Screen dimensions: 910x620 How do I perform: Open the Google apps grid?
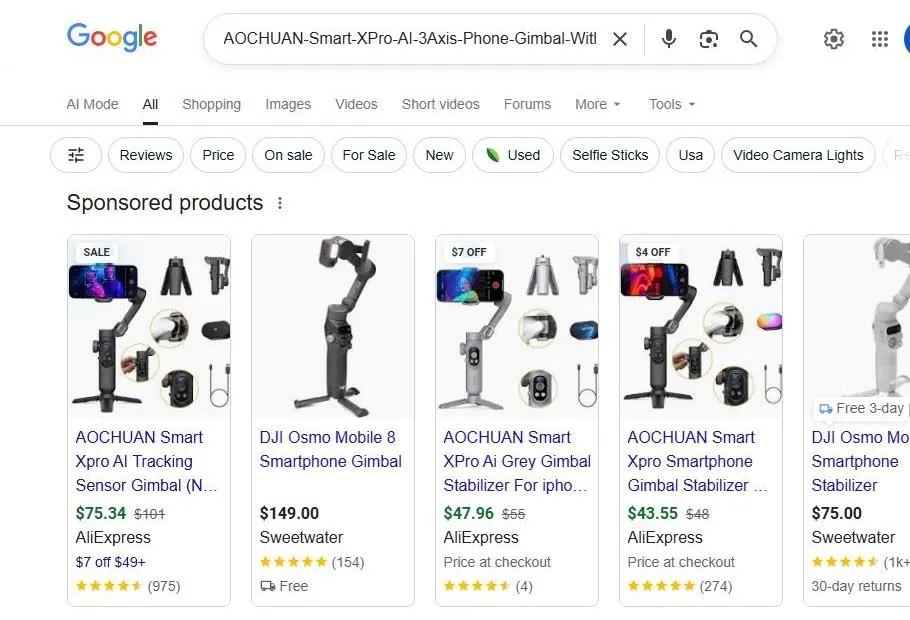(879, 39)
